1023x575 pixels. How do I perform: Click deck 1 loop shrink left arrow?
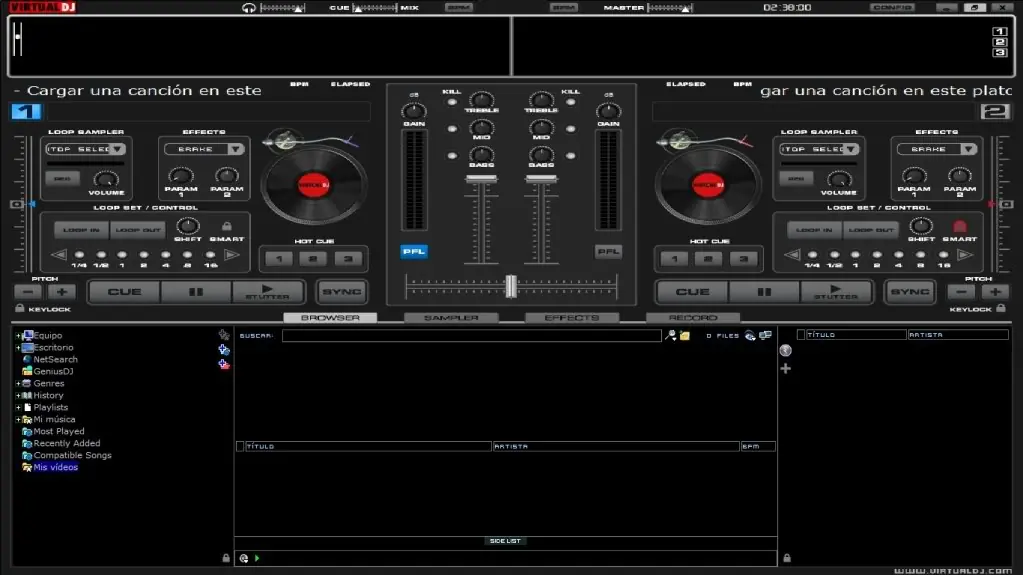pos(59,255)
